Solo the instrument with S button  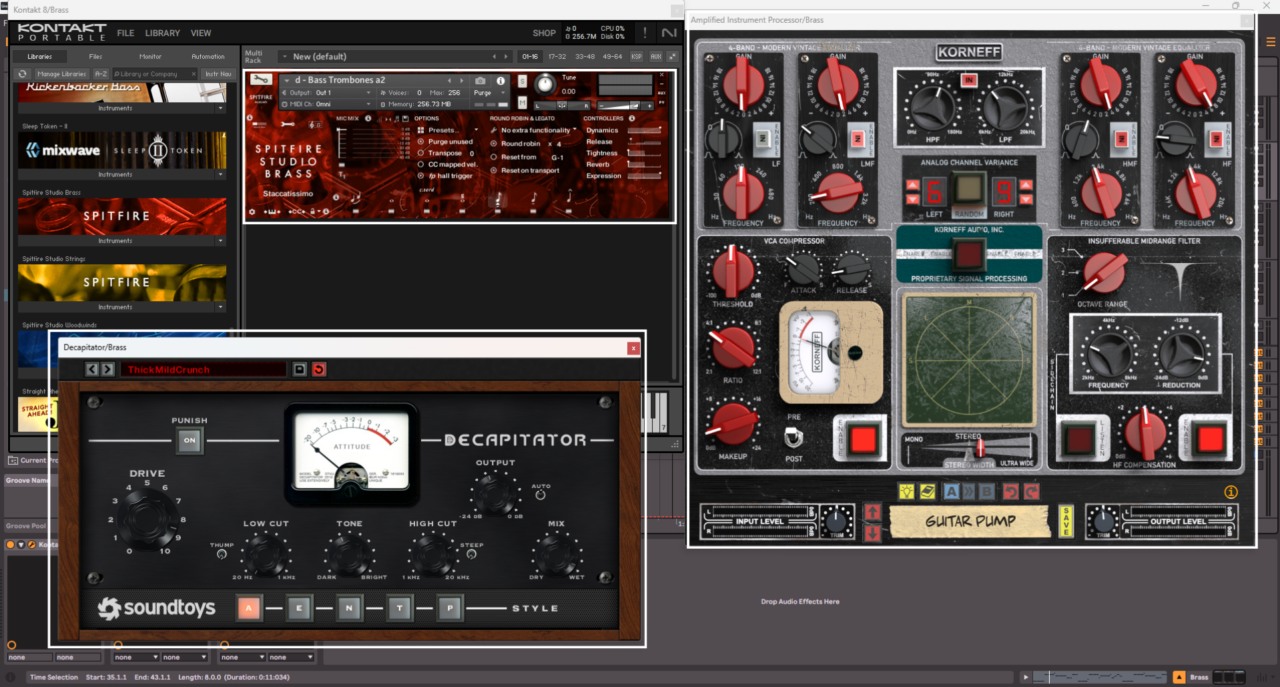520,79
